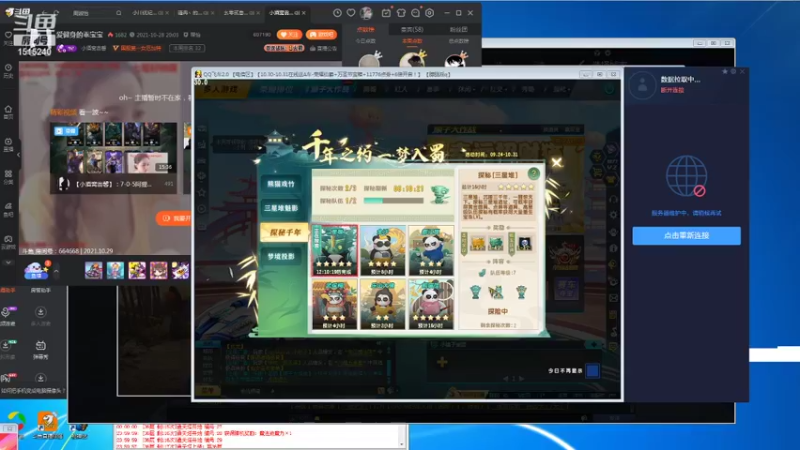800x450 pixels.
Task: Click the Douyu search box
Action: 94,13
